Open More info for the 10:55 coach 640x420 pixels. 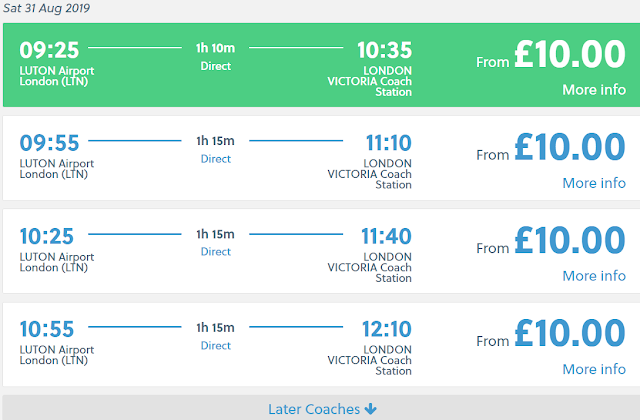click(x=594, y=369)
